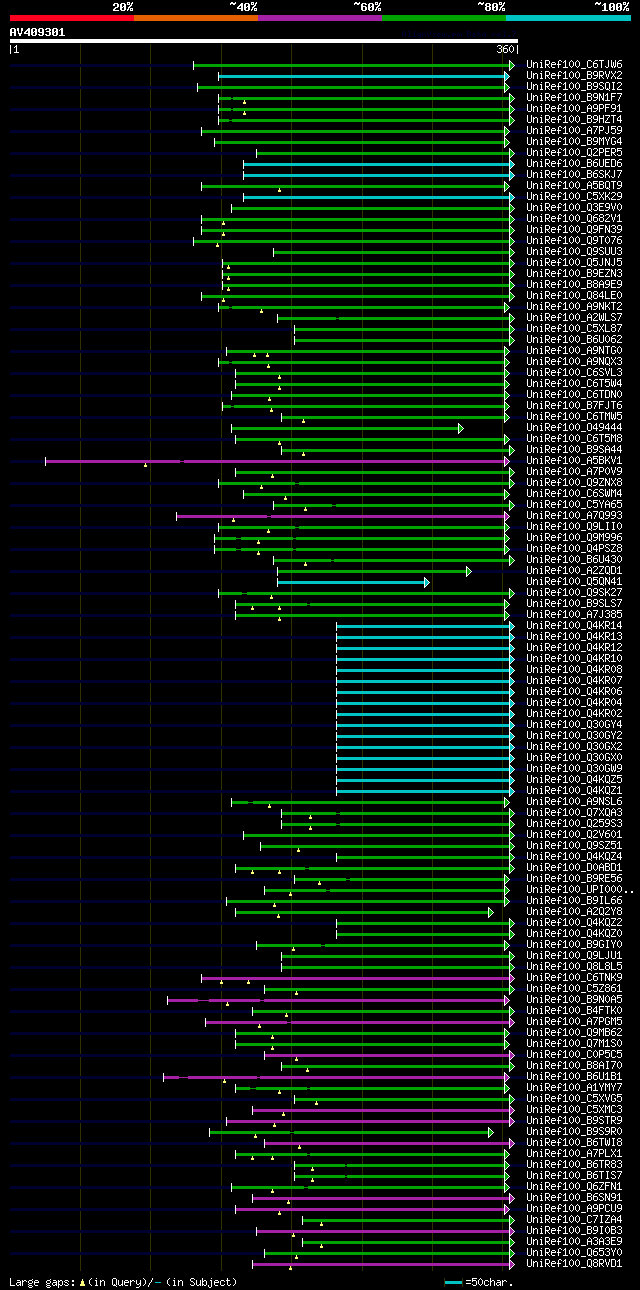
Task: Open the UniRef100_Q4KQZ1 hit label
Action: (x=573, y=791)
